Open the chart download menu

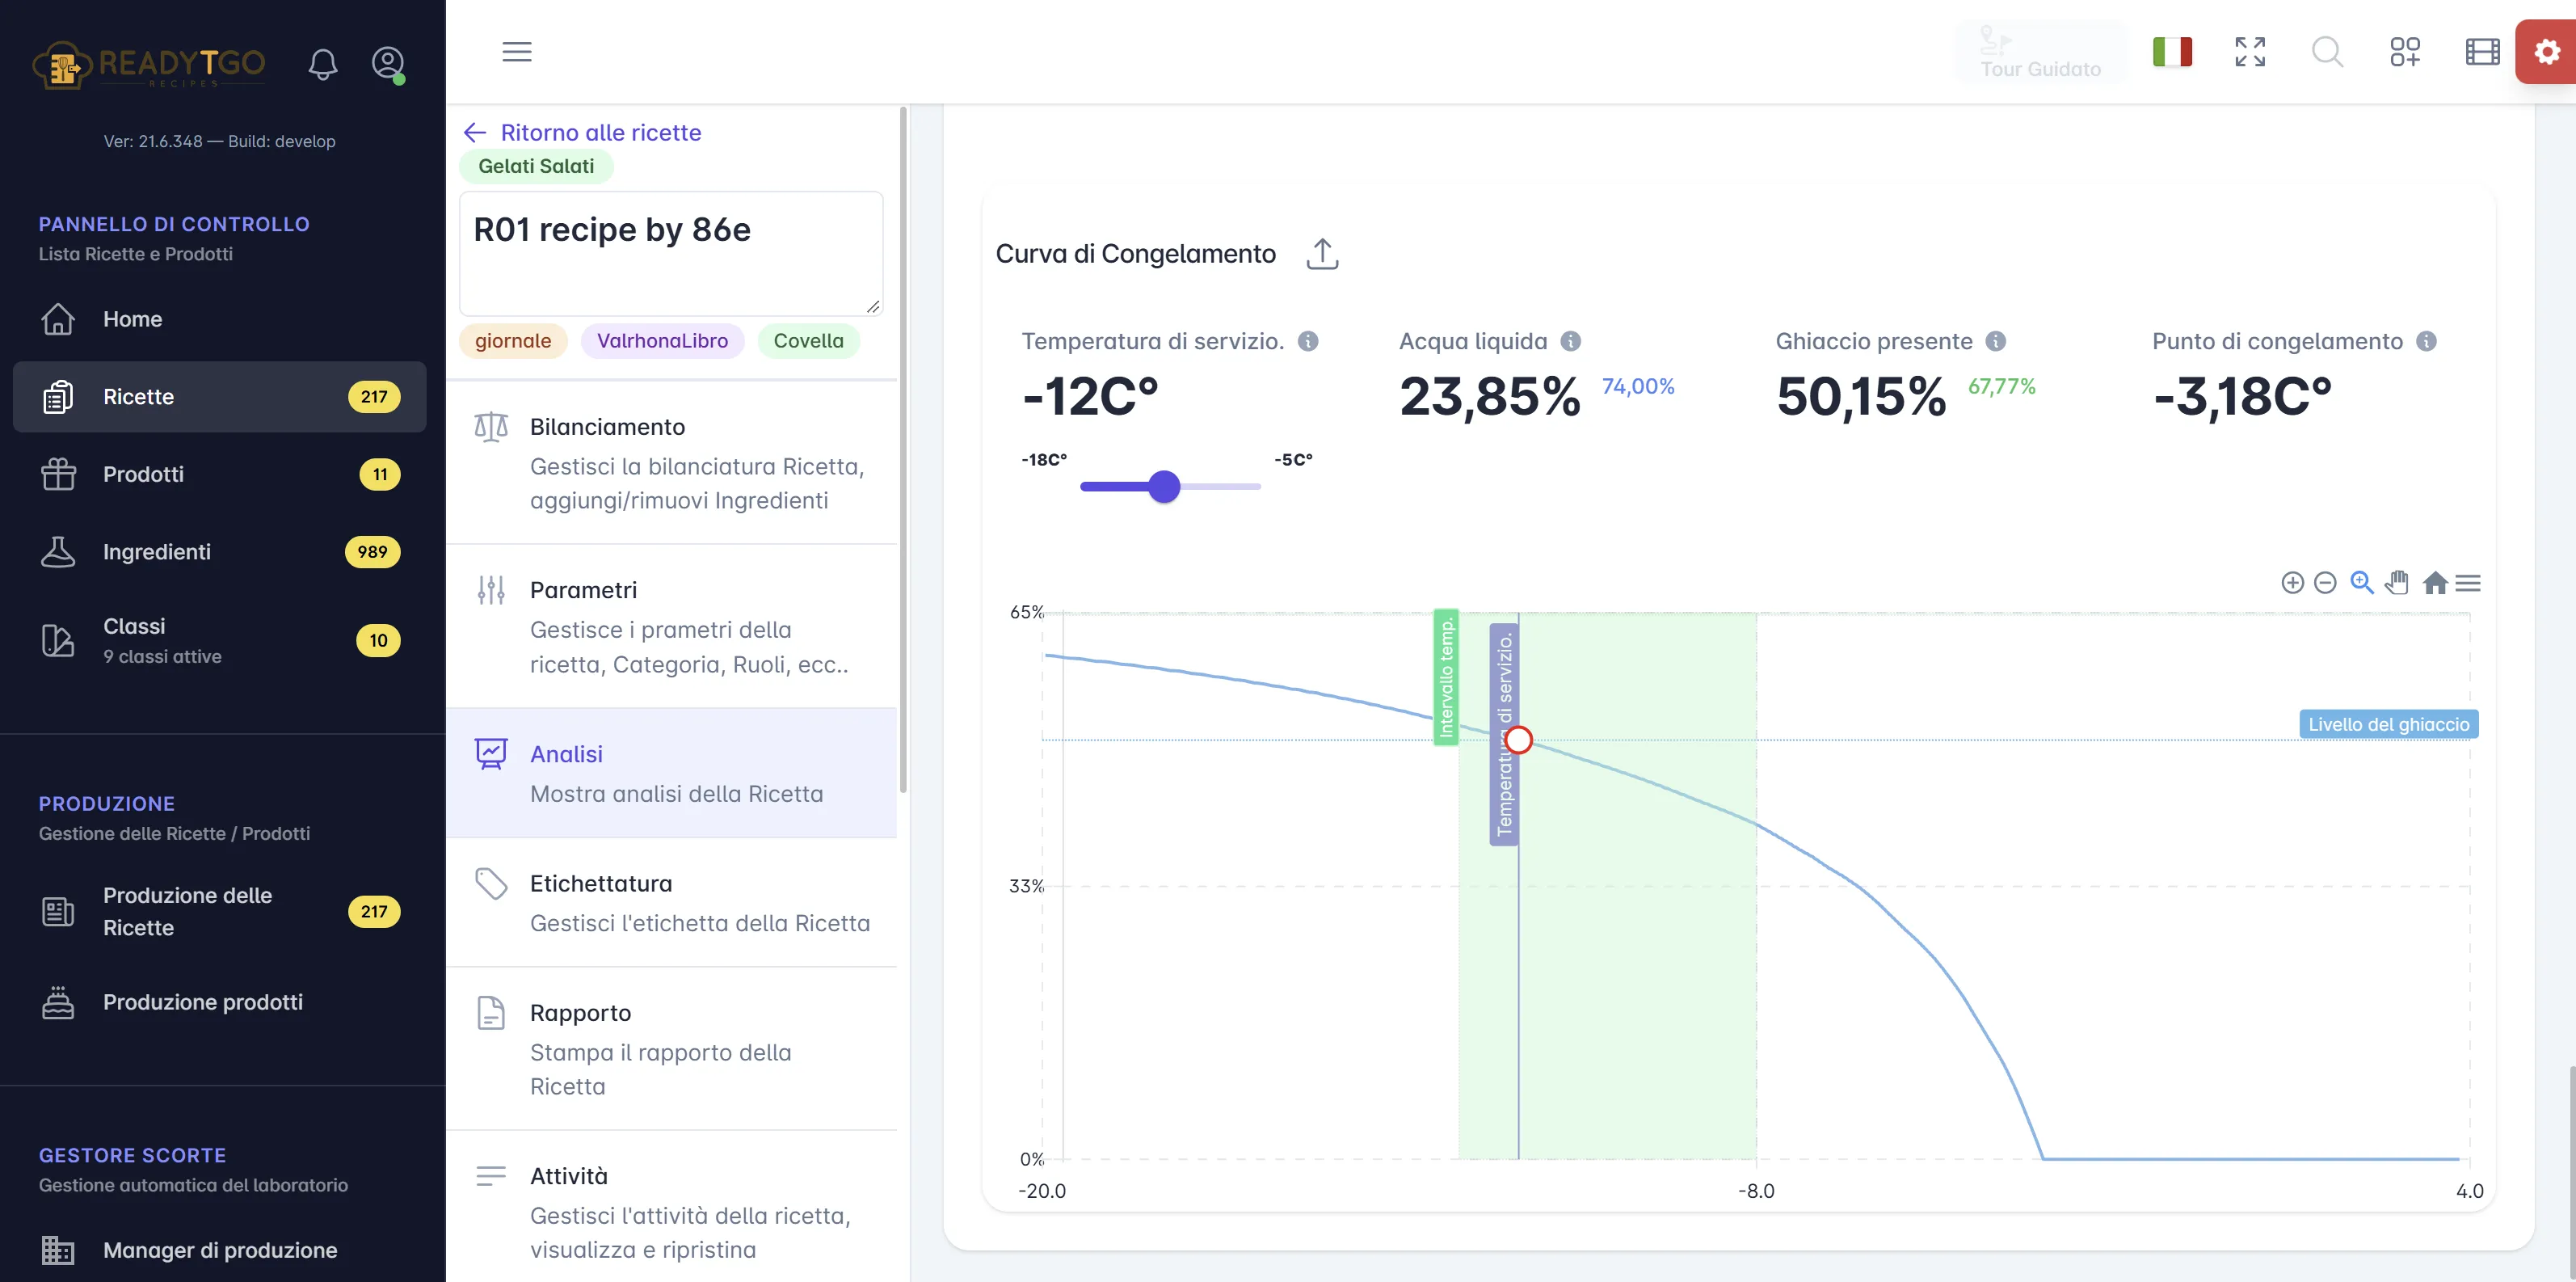[2468, 583]
